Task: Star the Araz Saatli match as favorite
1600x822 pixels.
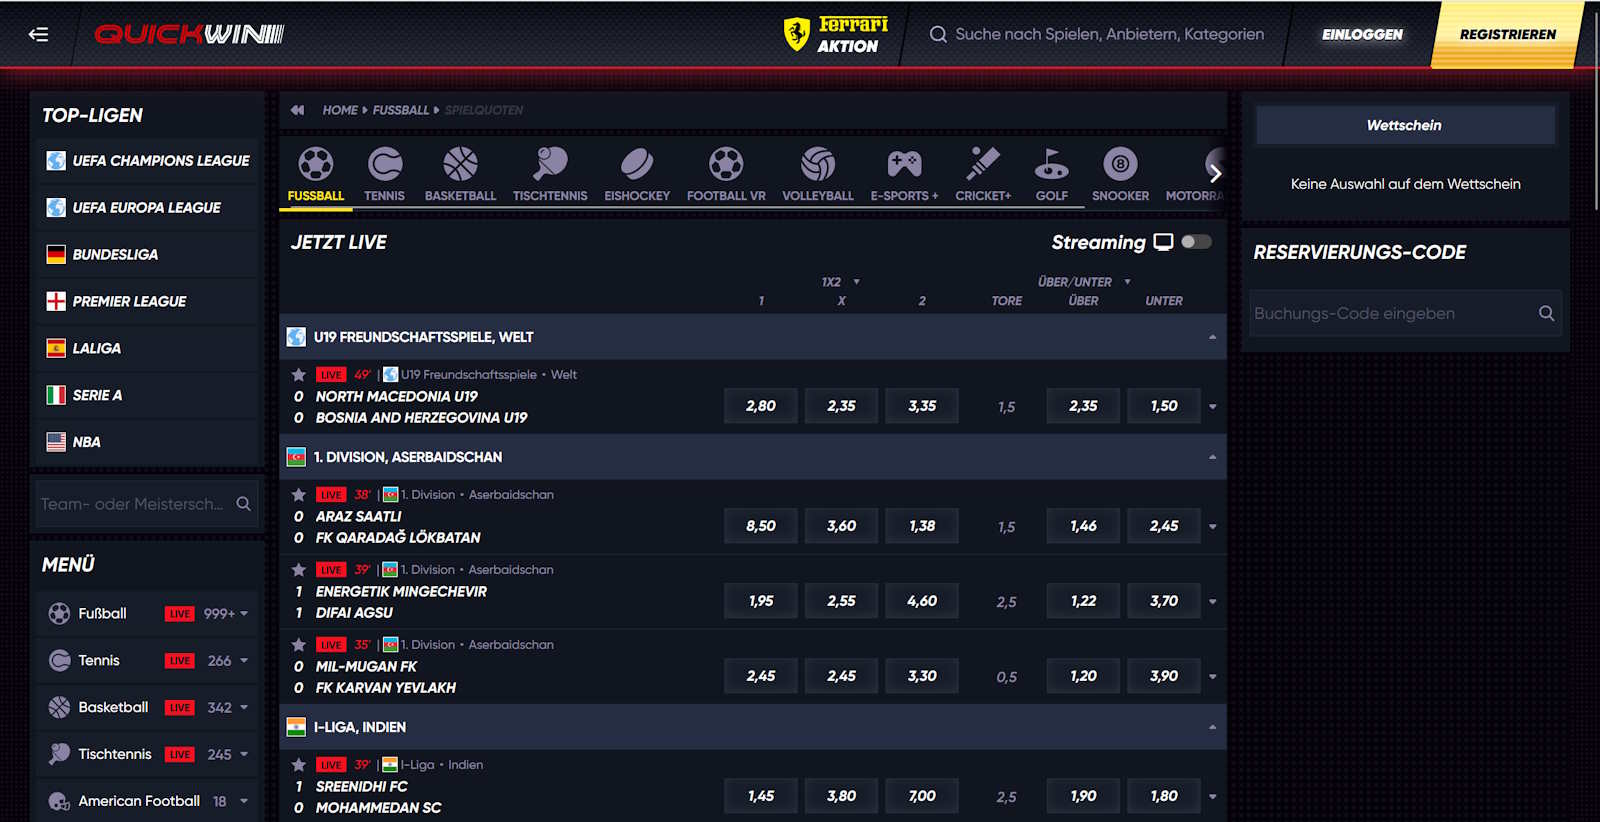Action: 298,495
